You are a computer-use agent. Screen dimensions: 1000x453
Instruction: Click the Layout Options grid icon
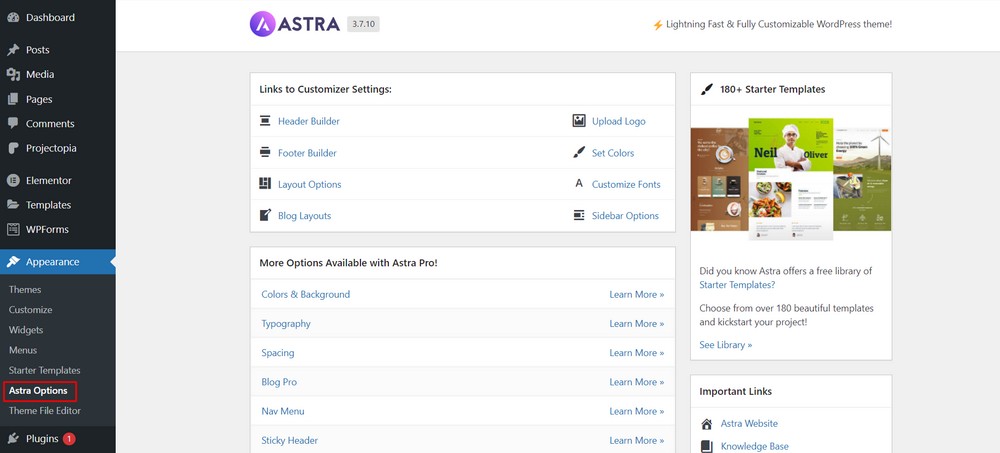[265, 184]
